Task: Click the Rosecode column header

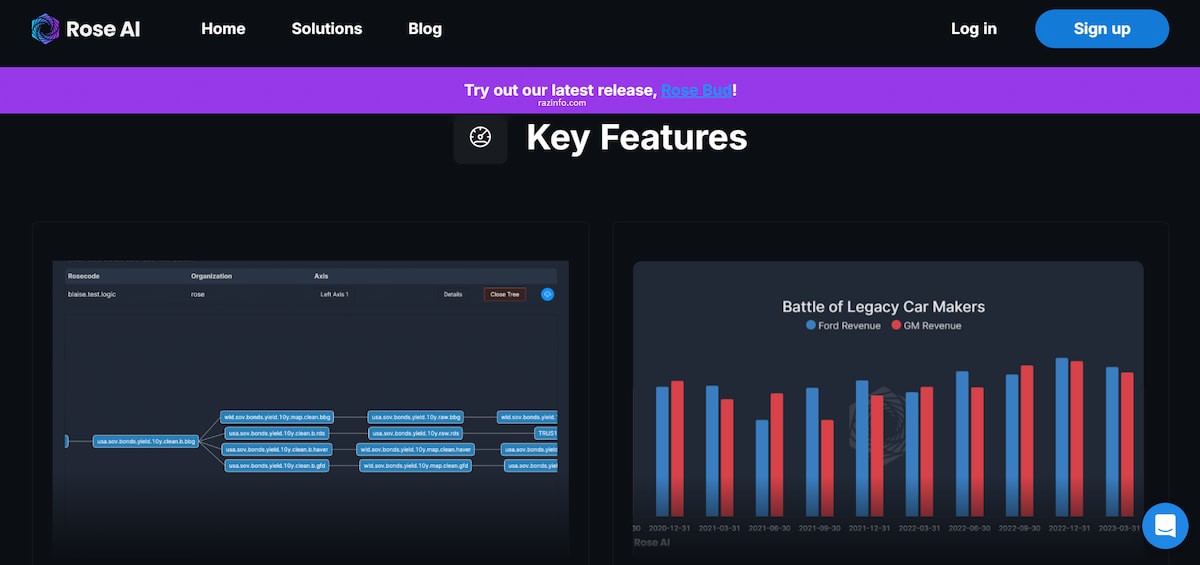Action: pos(84,276)
